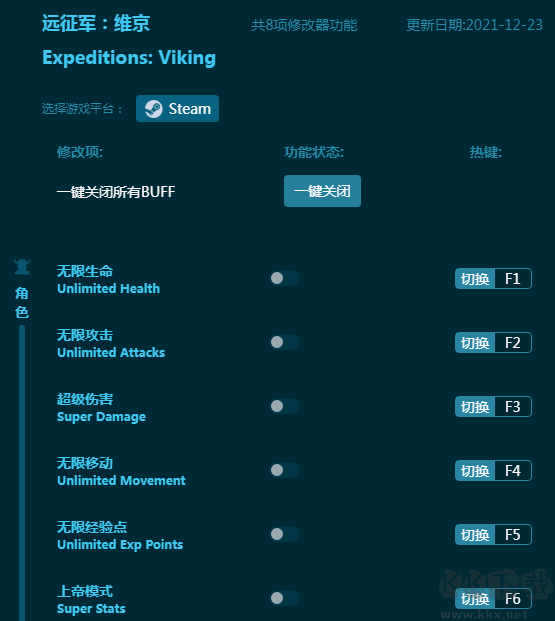555x621 pixels.
Task: Click the Steam logo icon
Action: [x=153, y=109]
